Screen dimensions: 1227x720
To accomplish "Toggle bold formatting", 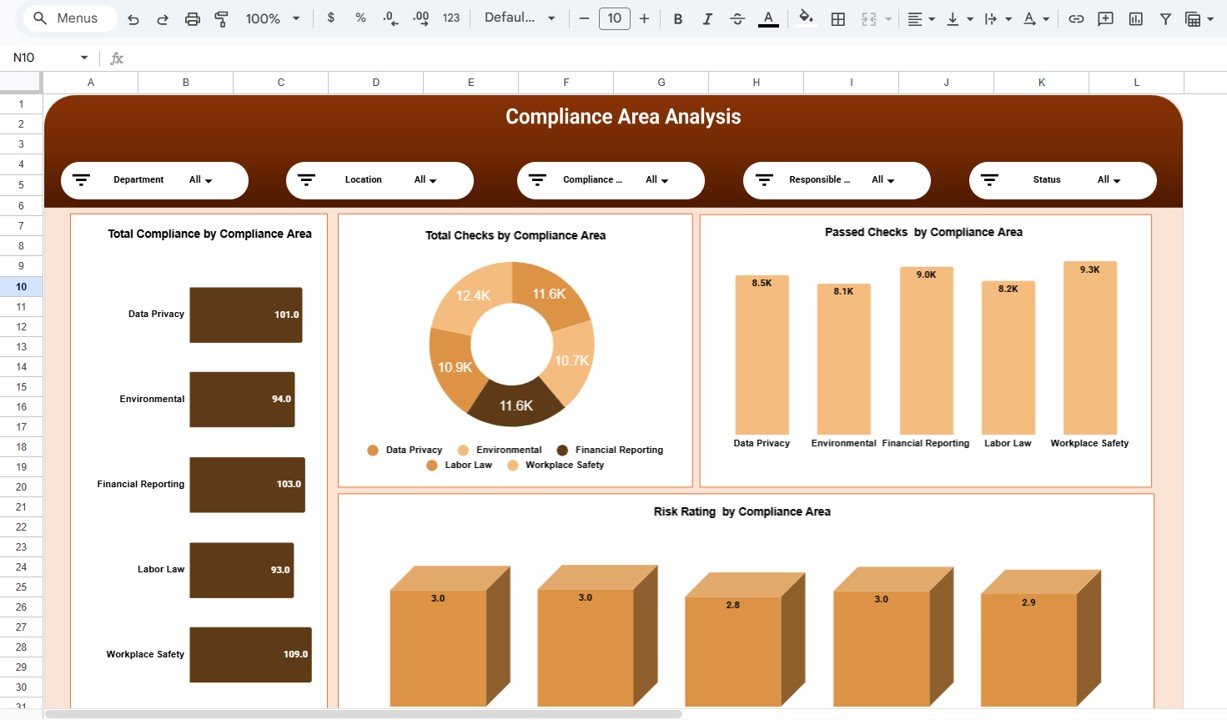I will coord(678,18).
